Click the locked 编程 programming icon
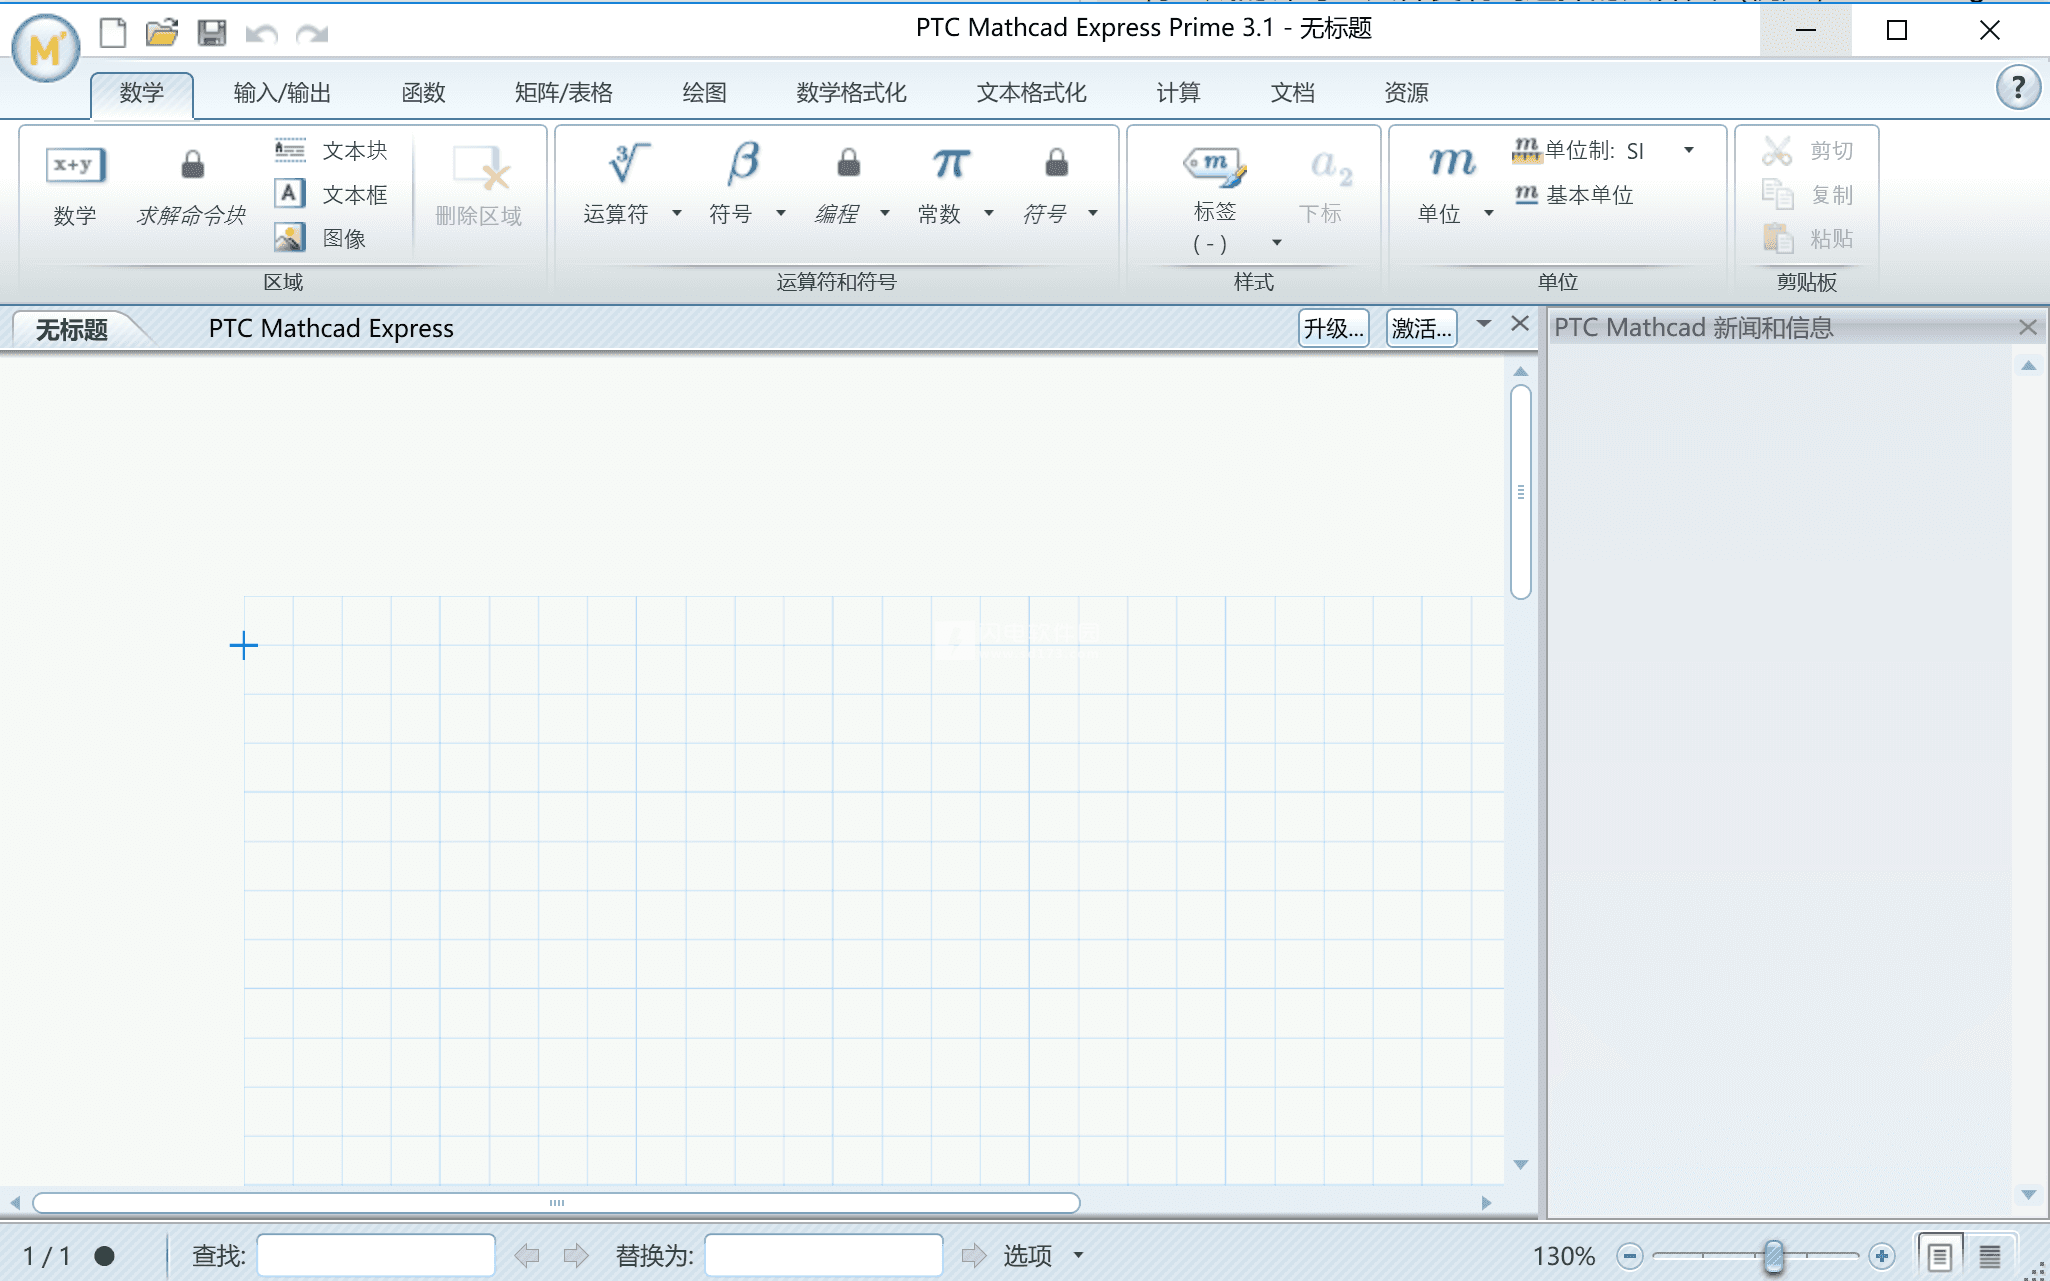The image size is (2050, 1281). click(x=848, y=162)
